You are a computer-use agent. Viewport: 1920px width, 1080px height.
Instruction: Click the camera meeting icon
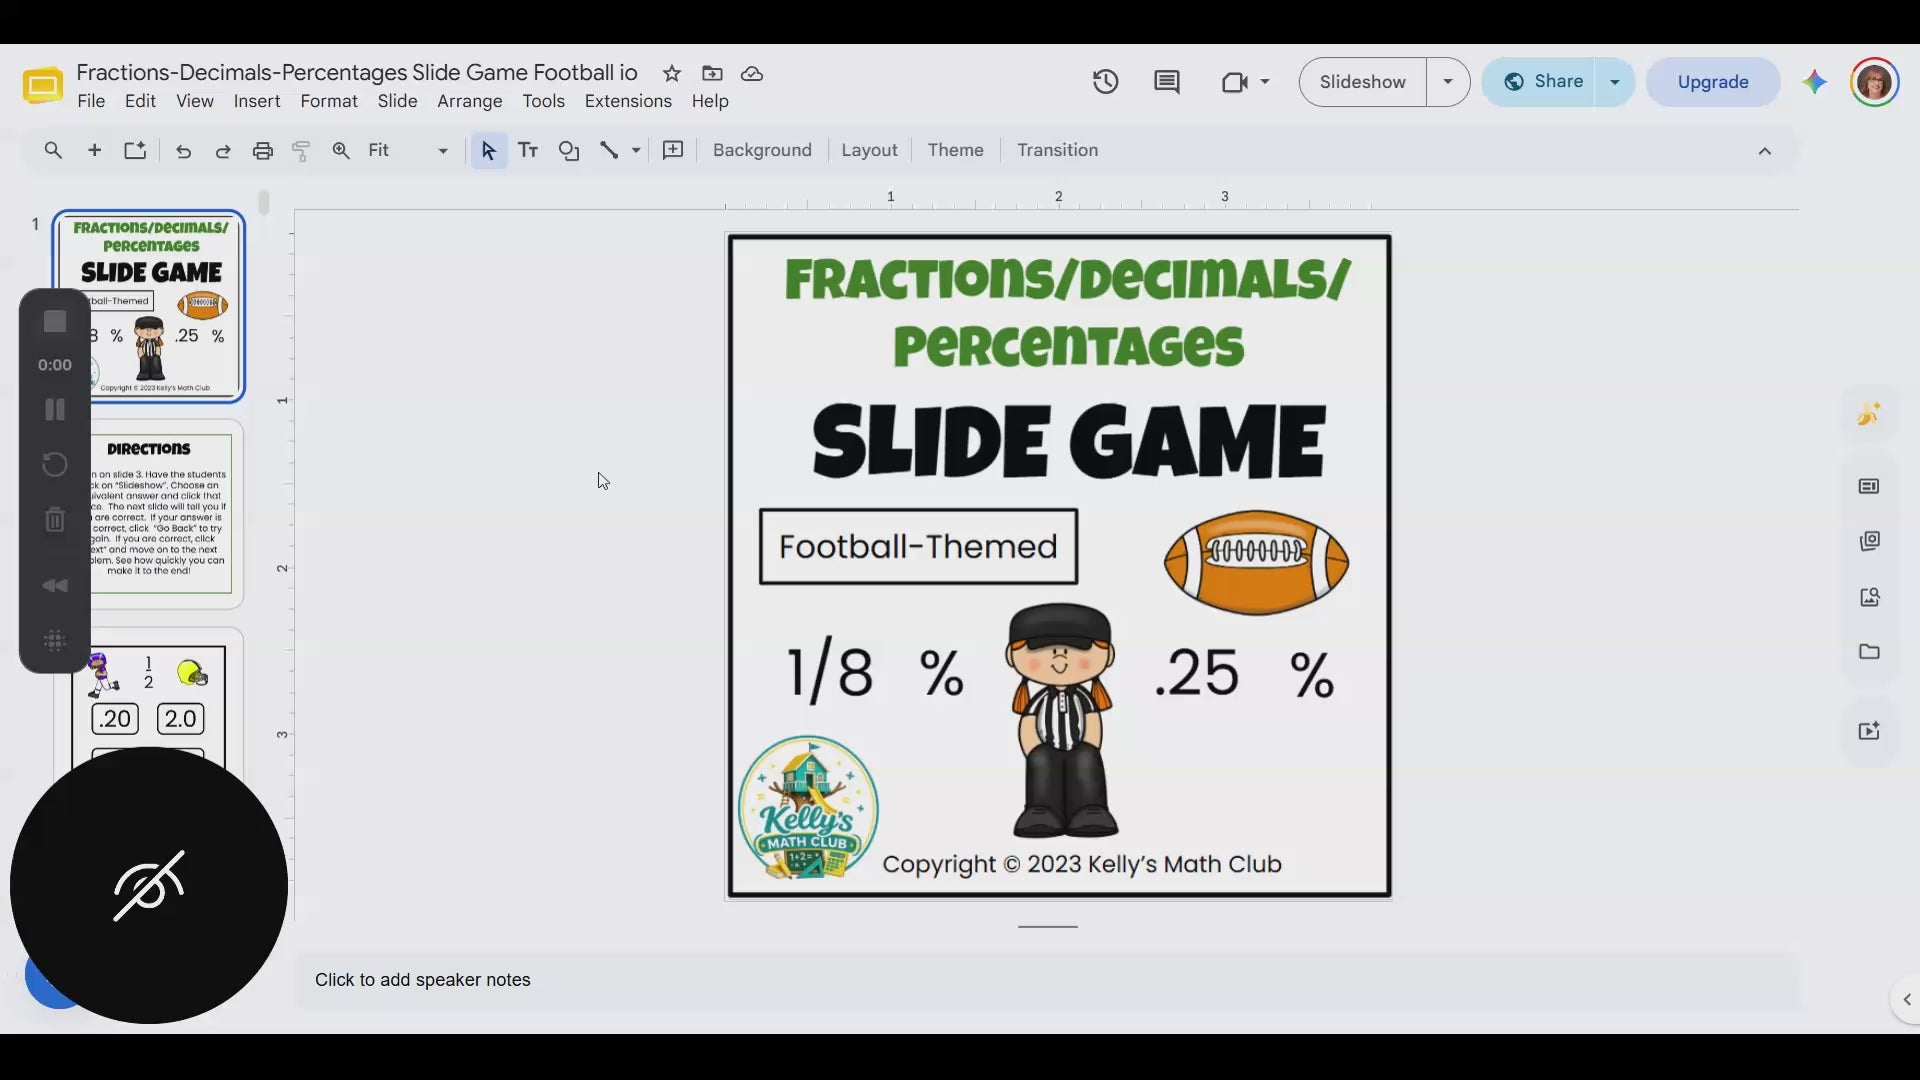[x=1234, y=82]
